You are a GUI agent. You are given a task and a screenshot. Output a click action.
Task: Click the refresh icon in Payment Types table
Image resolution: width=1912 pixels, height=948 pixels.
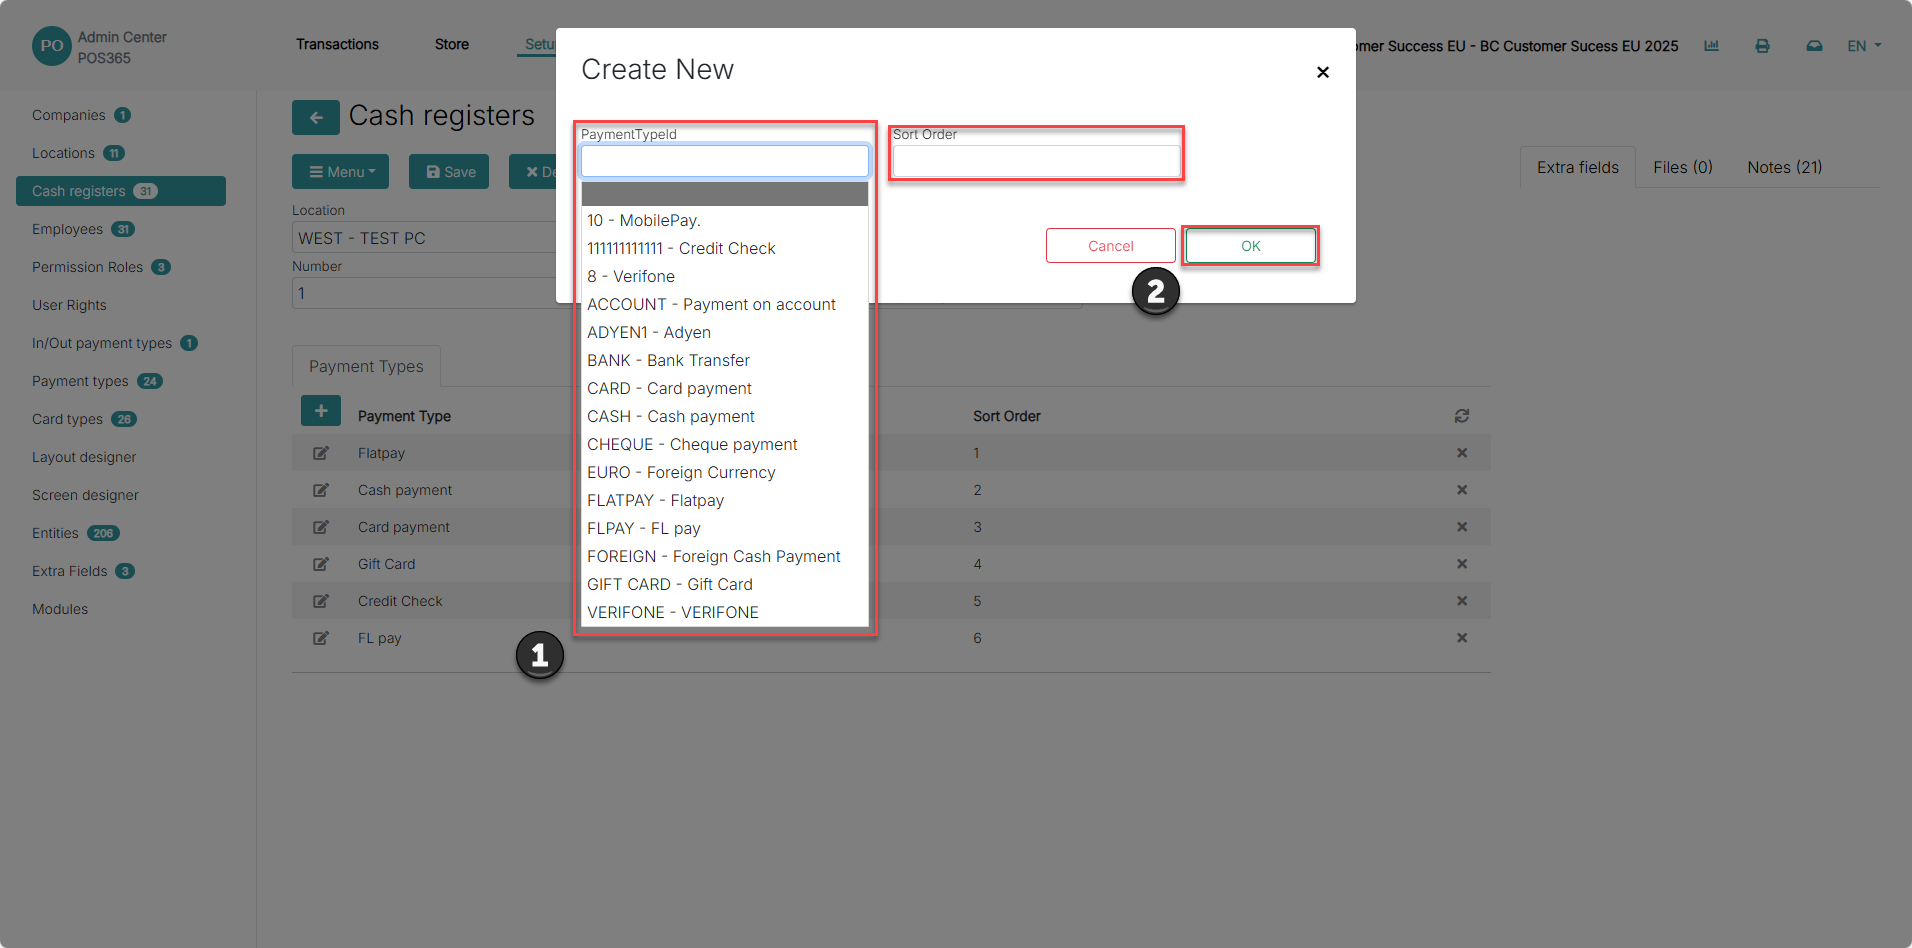(1462, 416)
